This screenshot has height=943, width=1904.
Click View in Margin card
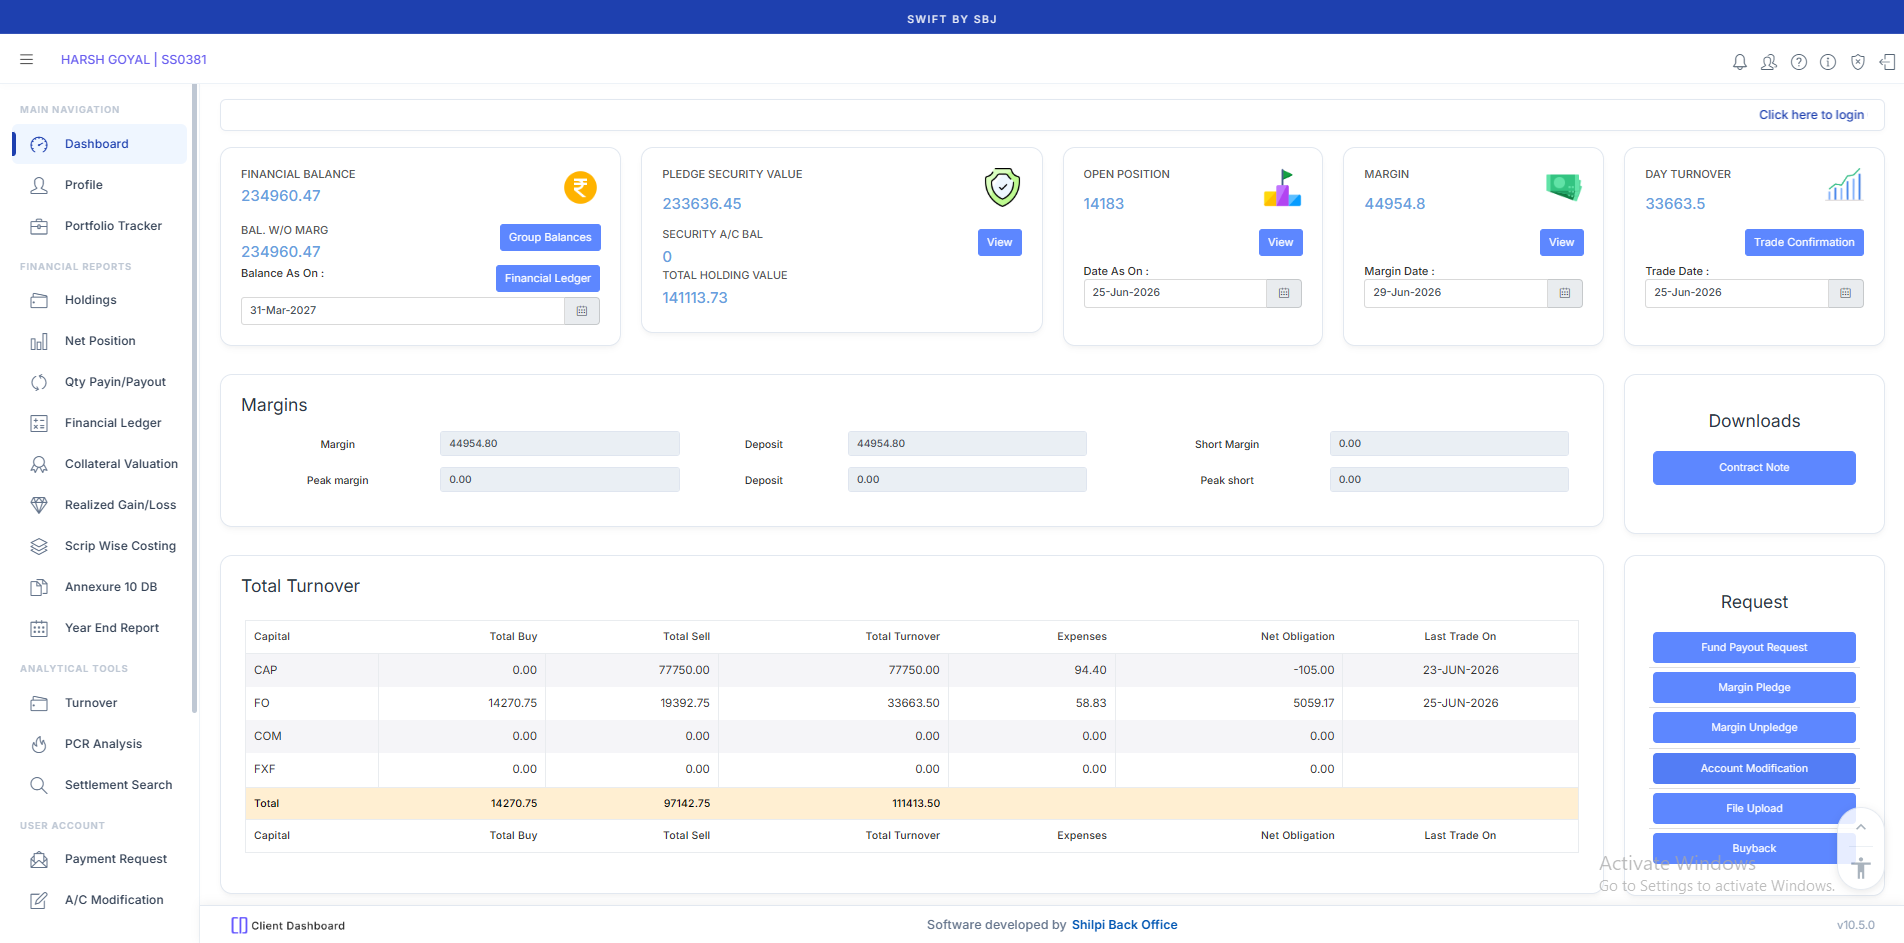click(x=1562, y=243)
